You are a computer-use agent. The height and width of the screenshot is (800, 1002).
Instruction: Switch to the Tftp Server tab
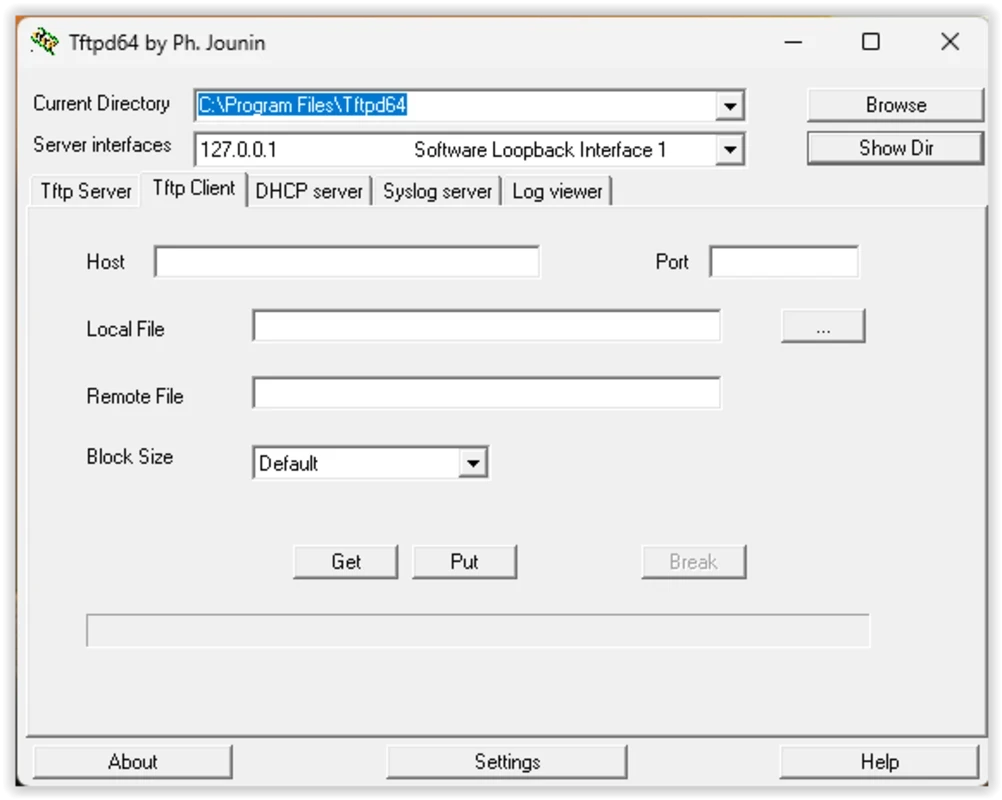coord(86,191)
